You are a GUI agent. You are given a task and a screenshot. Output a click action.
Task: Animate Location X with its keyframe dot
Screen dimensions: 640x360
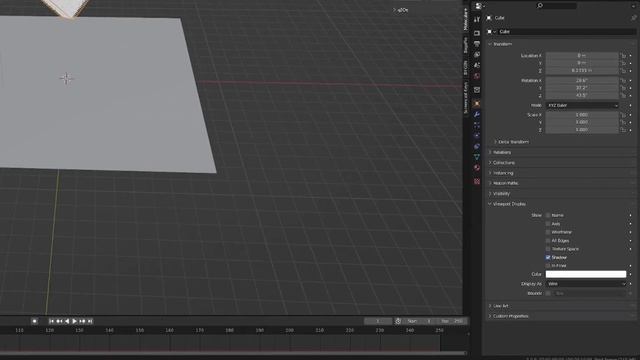coord(631,56)
